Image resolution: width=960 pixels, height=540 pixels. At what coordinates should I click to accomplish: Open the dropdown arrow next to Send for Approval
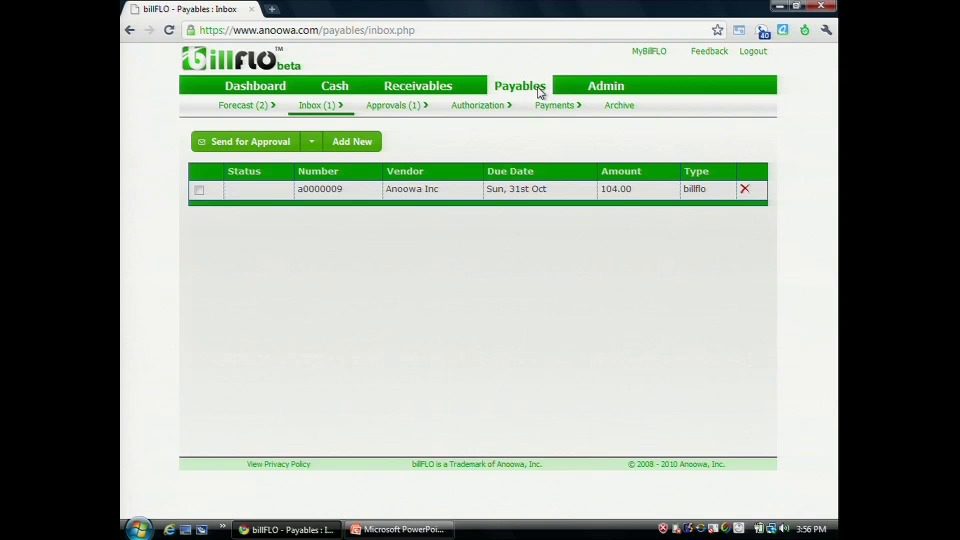312,141
